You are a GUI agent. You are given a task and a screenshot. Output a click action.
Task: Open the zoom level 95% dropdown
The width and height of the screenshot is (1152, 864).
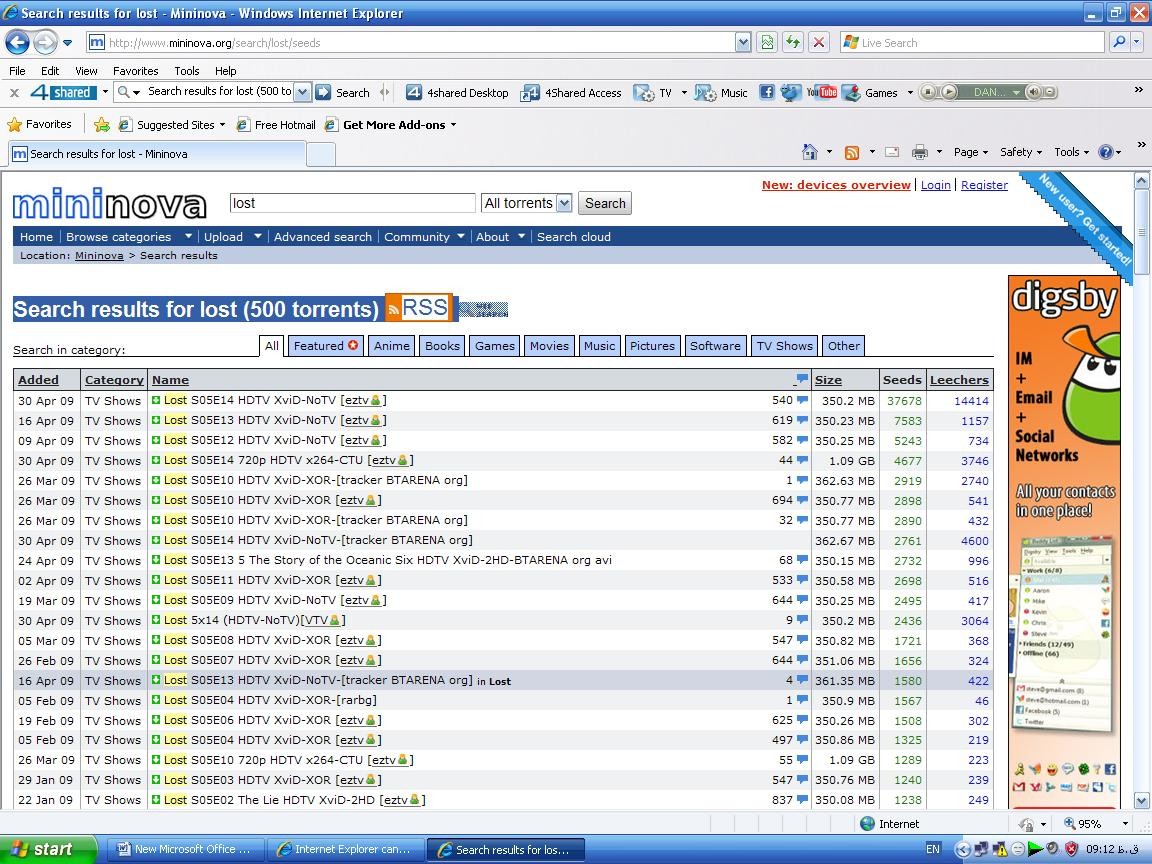[1125, 824]
